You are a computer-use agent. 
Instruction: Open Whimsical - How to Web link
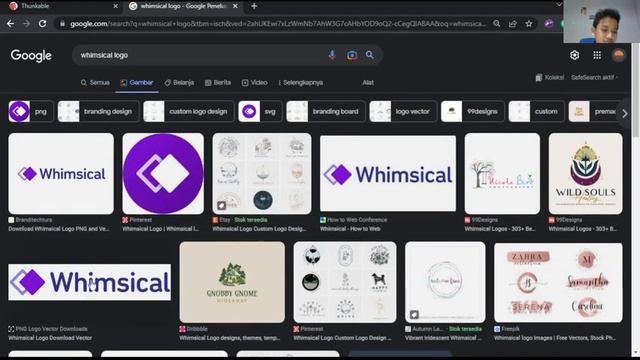[350, 229]
